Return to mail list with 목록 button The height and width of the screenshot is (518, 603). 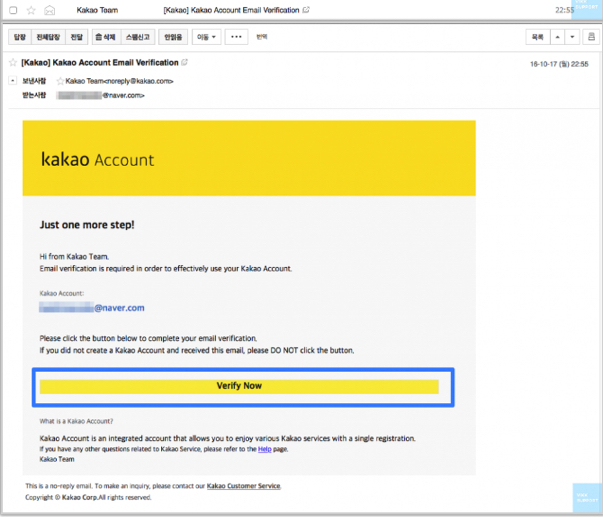(538, 37)
